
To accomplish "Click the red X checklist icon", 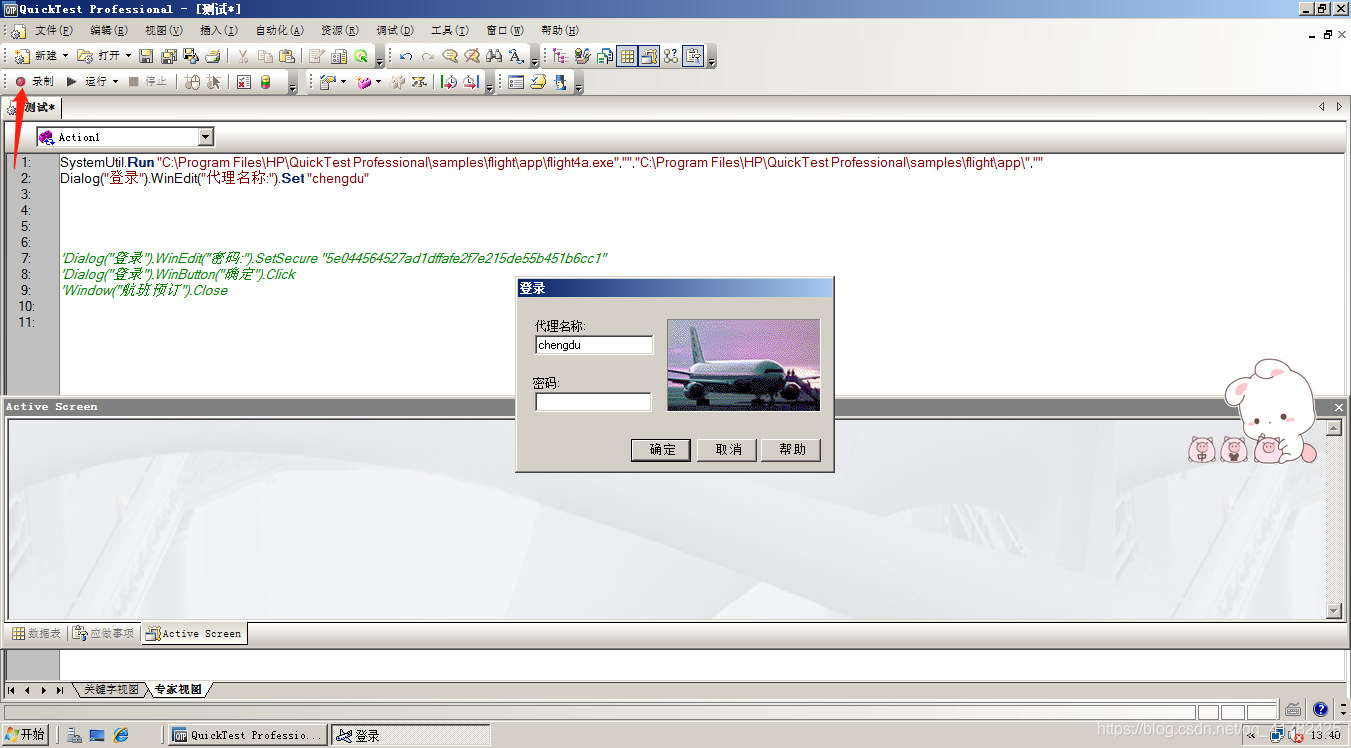I will (x=243, y=82).
